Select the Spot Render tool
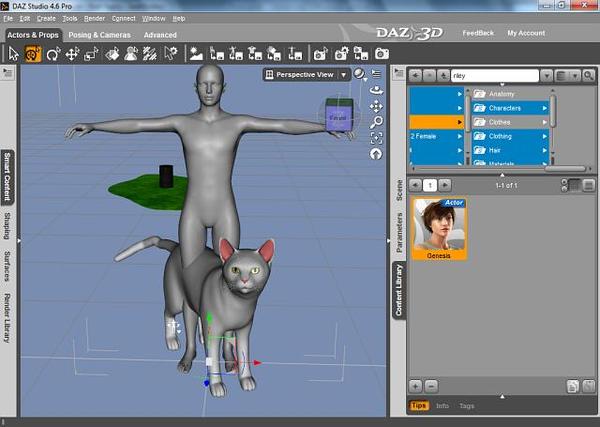The width and height of the screenshot is (600, 427). [150, 54]
